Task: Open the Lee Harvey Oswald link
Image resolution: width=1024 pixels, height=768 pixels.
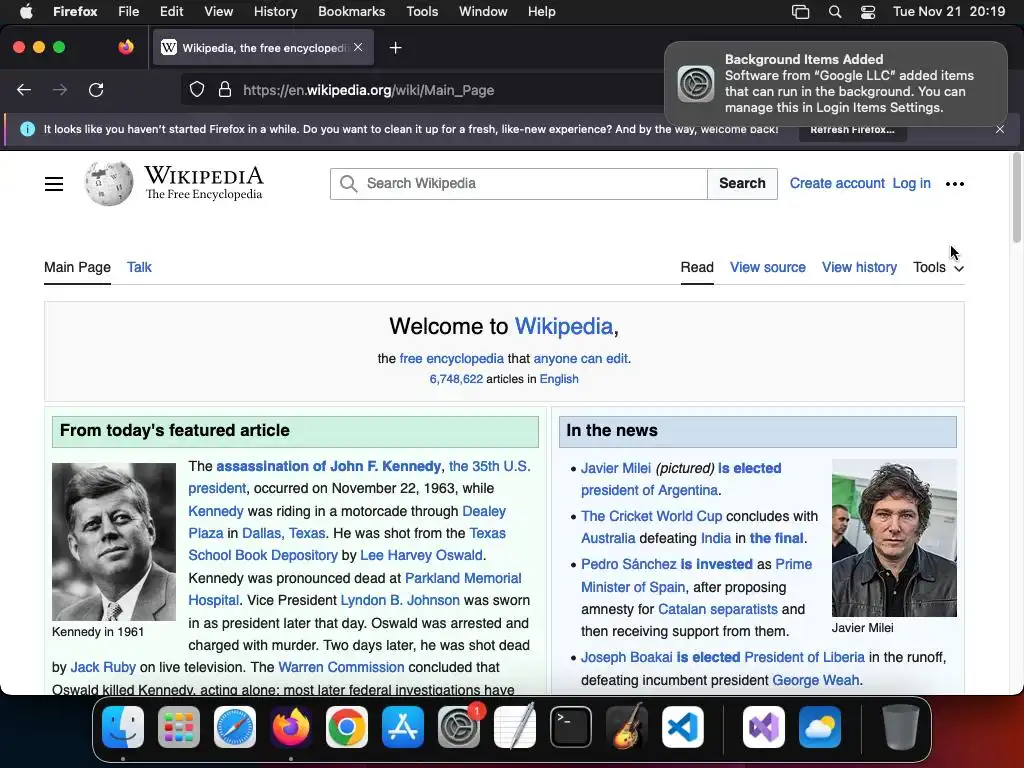Action: (421, 555)
